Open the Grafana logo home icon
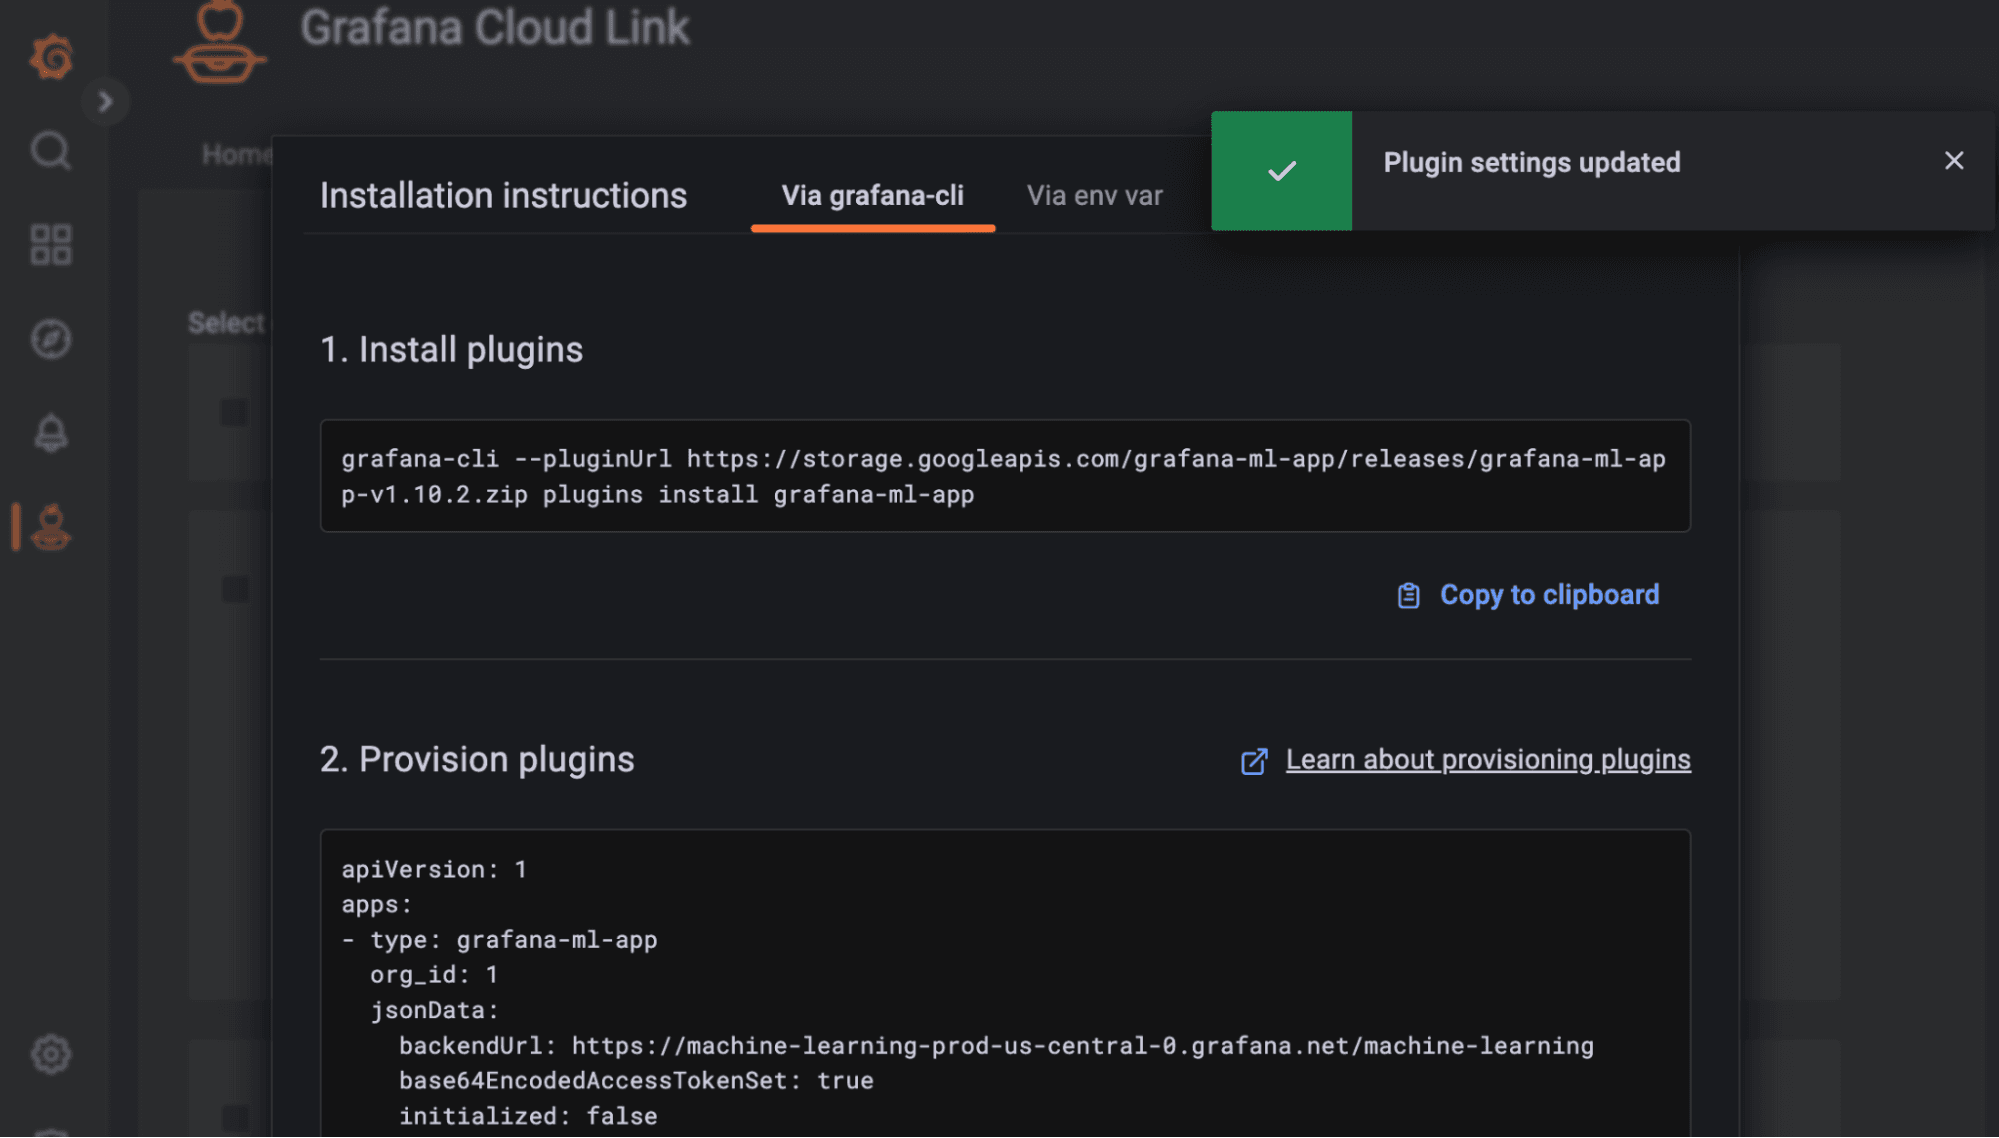The width and height of the screenshot is (1999, 1138). pos(51,57)
